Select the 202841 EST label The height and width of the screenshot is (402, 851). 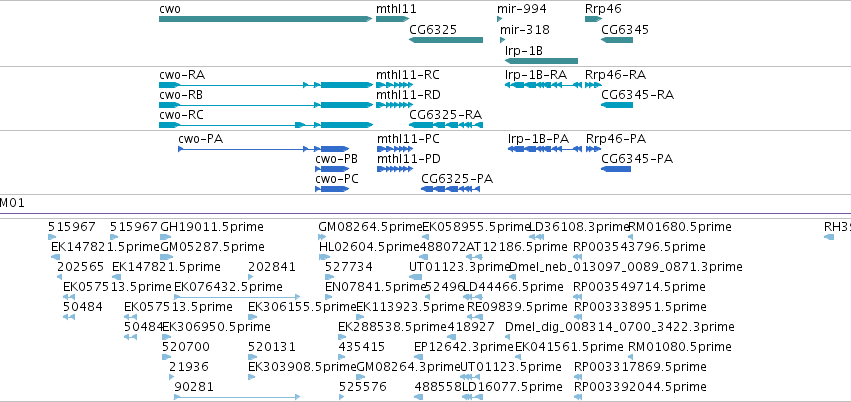point(272,267)
